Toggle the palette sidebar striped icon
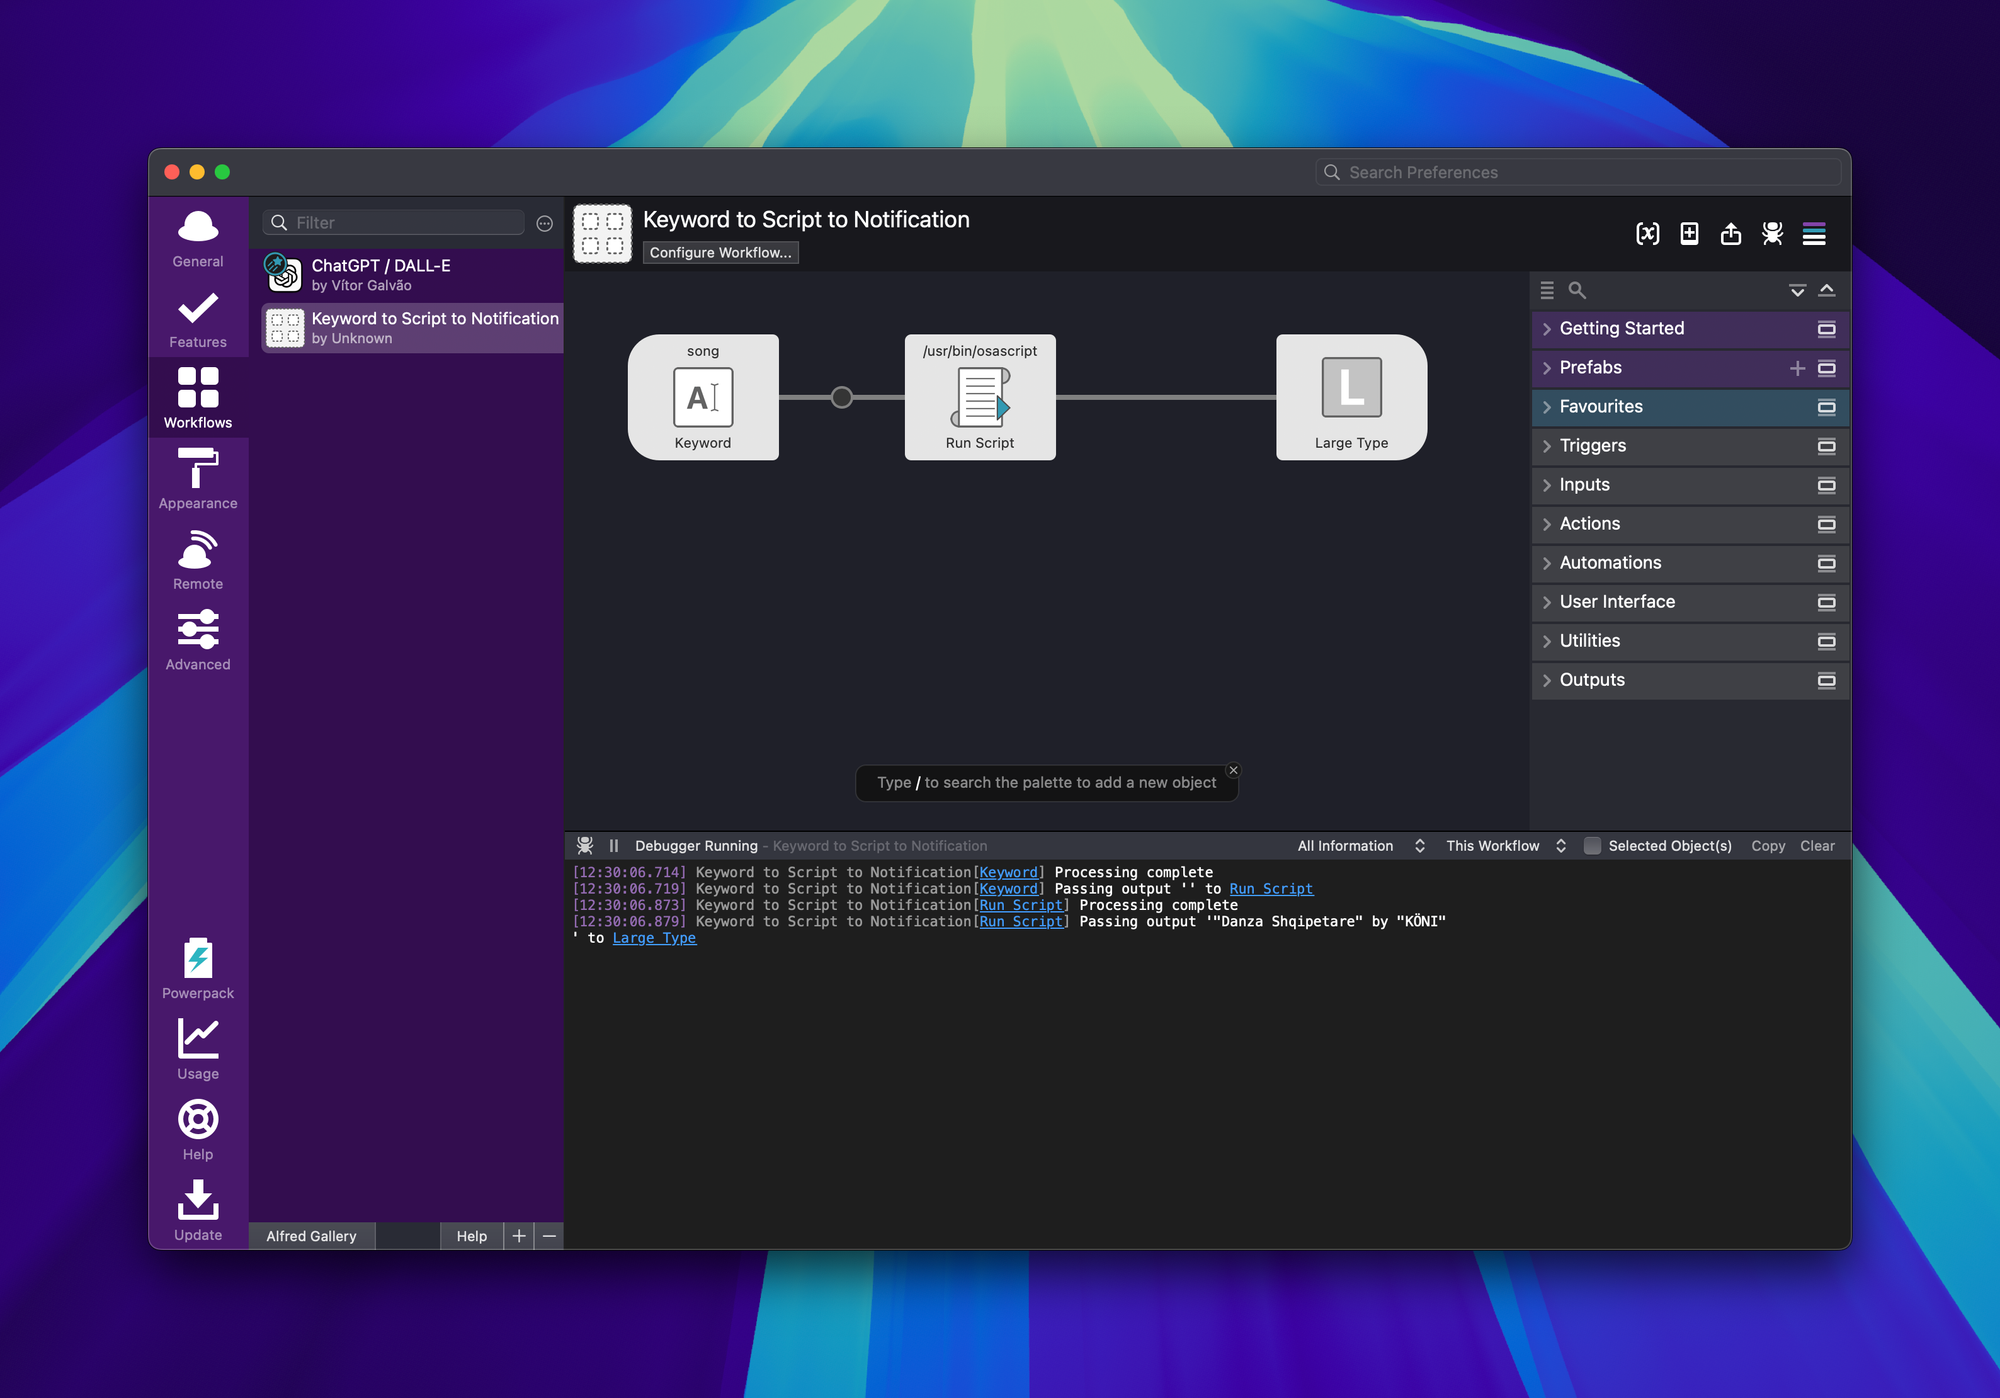This screenshot has width=2000, height=1398. [x=1814, y=234]
